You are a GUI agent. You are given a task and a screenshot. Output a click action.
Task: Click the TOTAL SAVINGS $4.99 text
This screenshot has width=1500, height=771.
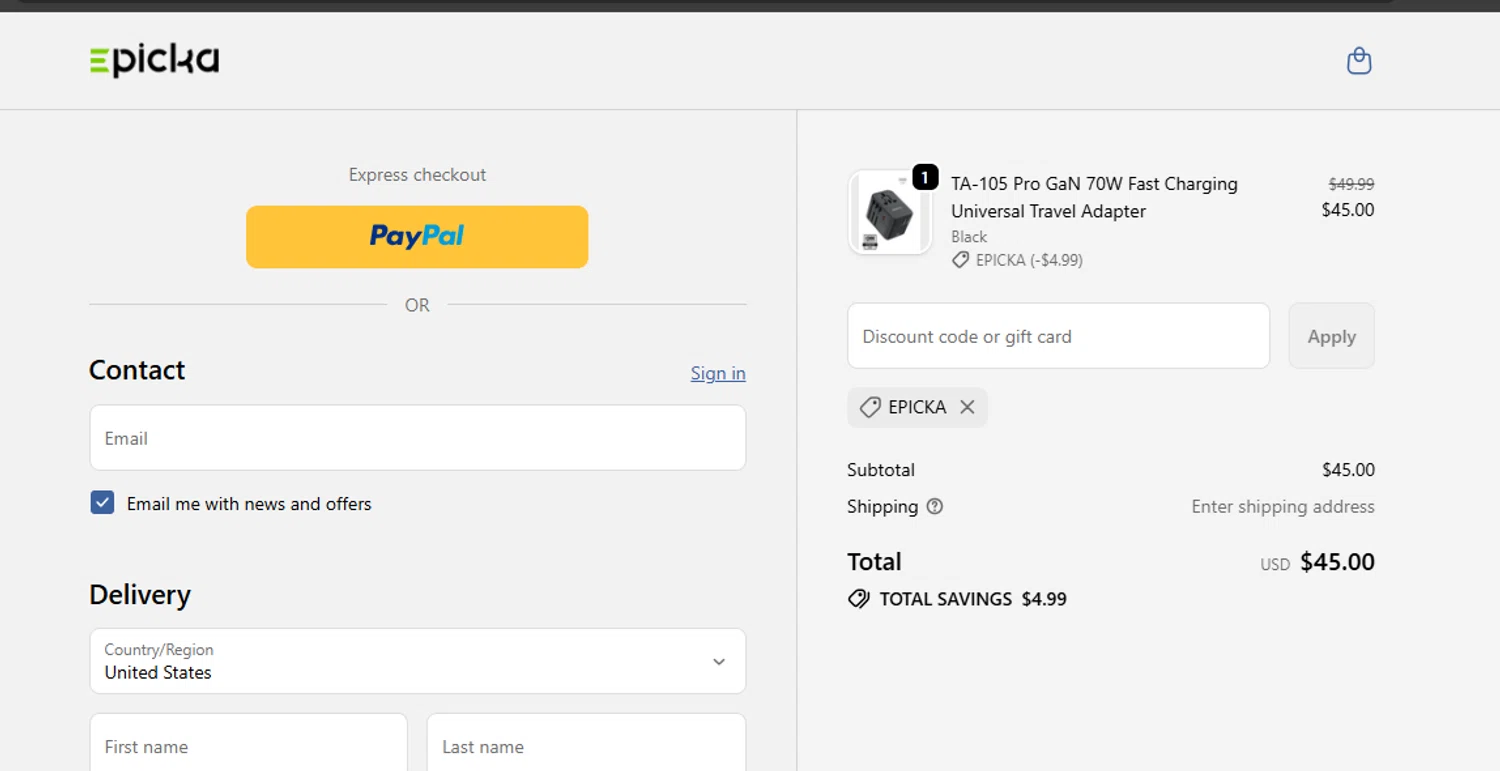[x=973, y=599]
